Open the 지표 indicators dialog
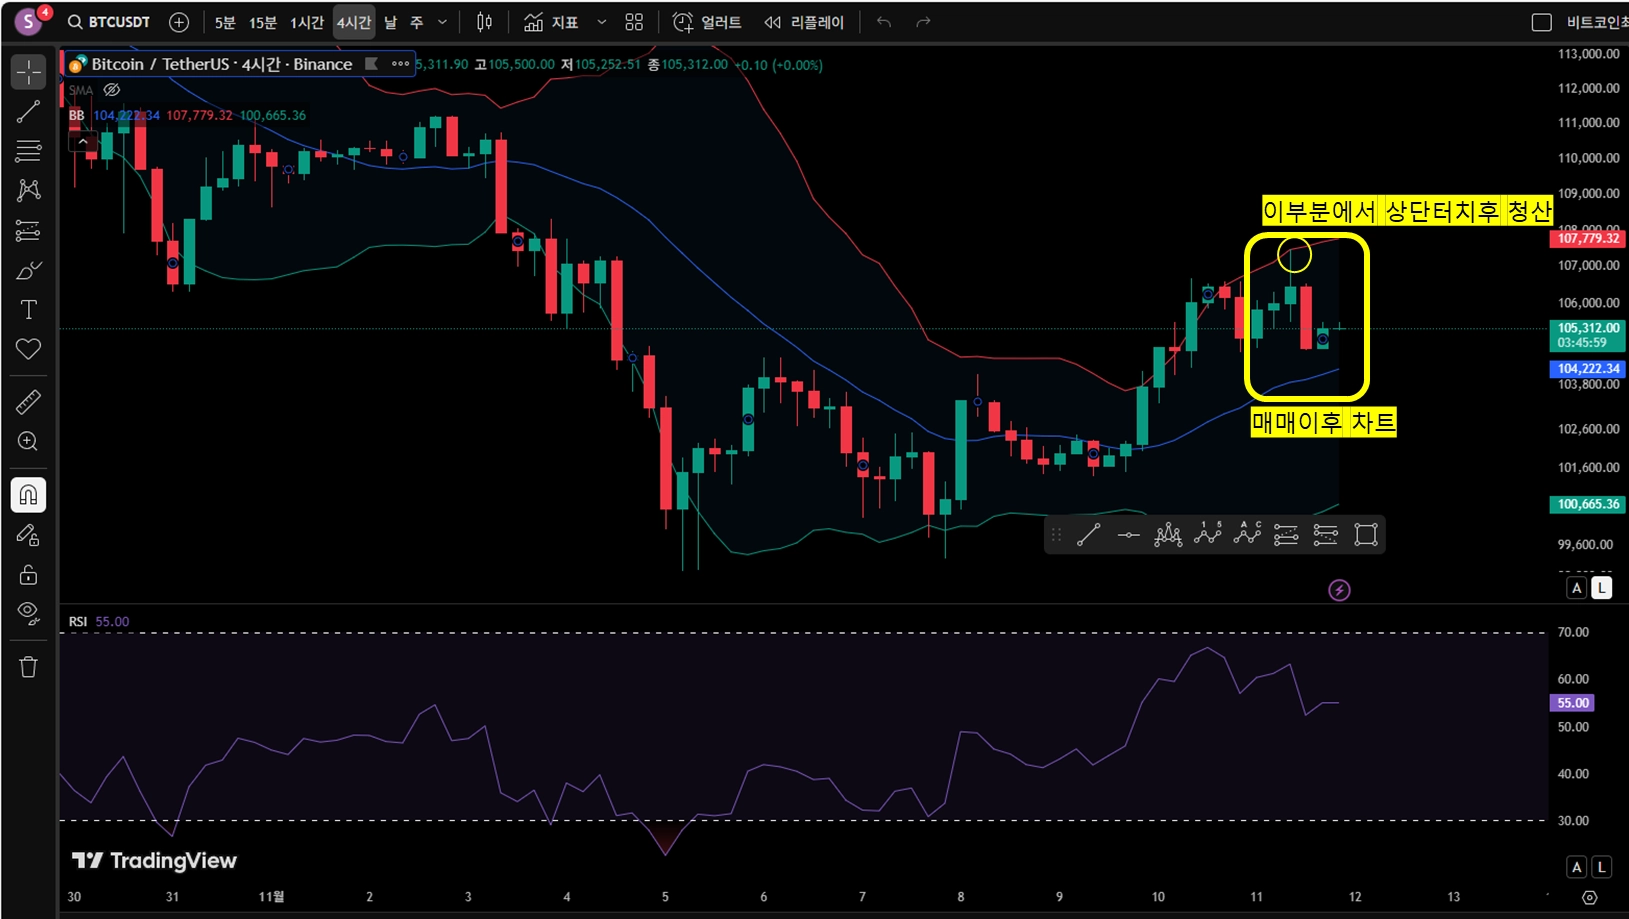This screenshot has height=919, width=1629. 552,22
